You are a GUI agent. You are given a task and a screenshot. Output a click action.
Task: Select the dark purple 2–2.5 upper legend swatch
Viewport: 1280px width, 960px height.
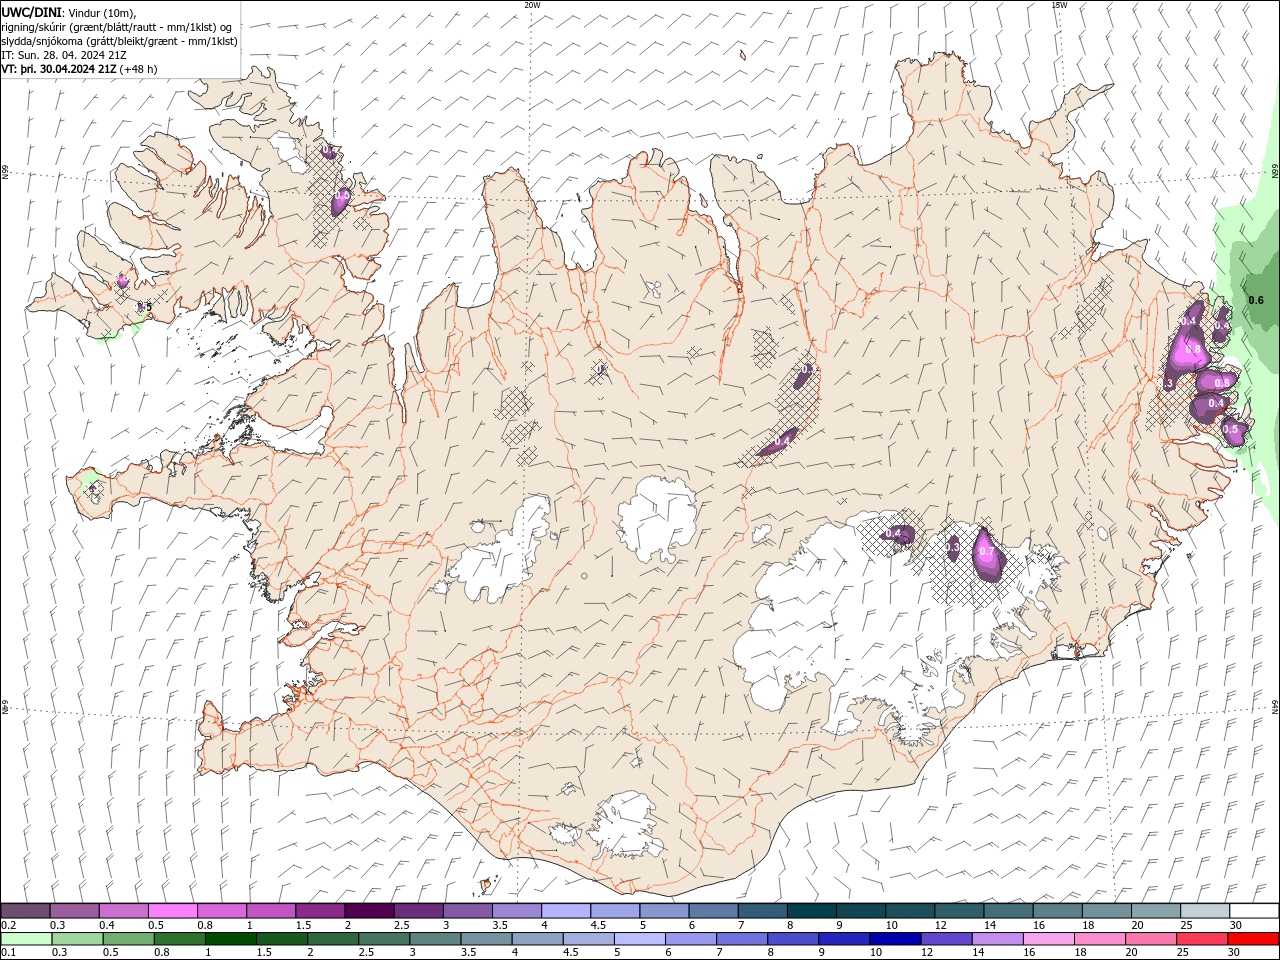pyautogui.click(x=369, y=910)
